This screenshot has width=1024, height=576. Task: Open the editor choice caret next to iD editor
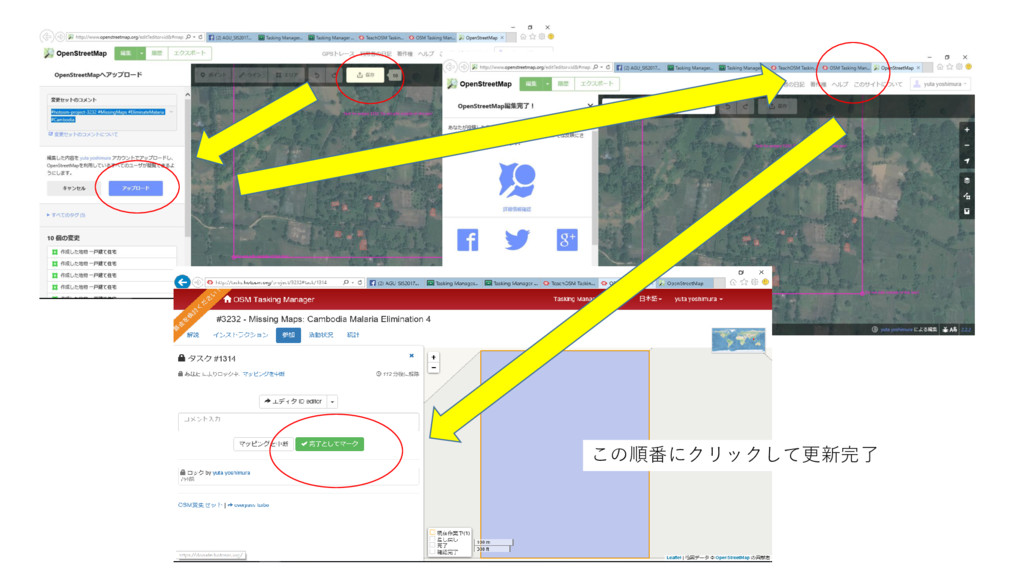[x=332, y=402]
